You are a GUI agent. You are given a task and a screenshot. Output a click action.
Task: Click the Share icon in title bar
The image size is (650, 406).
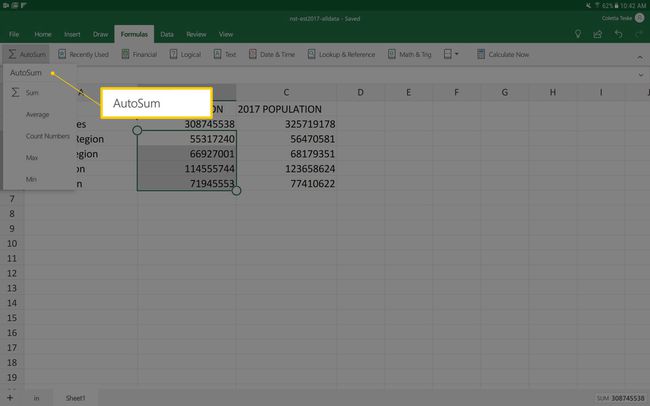[x=597, y=34]
